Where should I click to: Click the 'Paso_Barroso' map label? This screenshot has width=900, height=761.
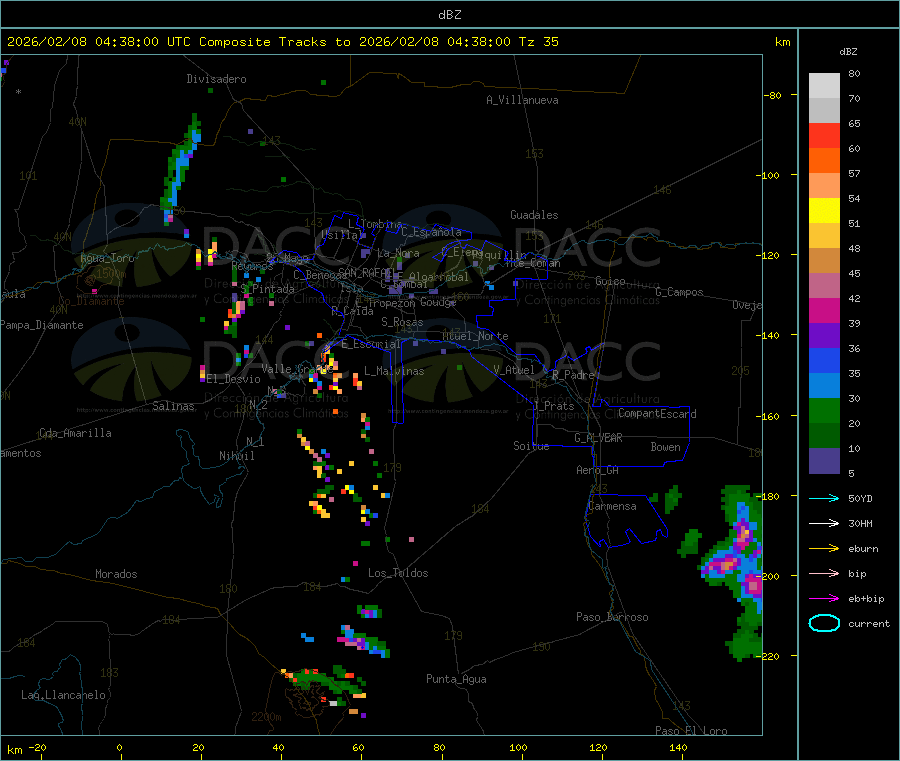(x=612, y=617)
